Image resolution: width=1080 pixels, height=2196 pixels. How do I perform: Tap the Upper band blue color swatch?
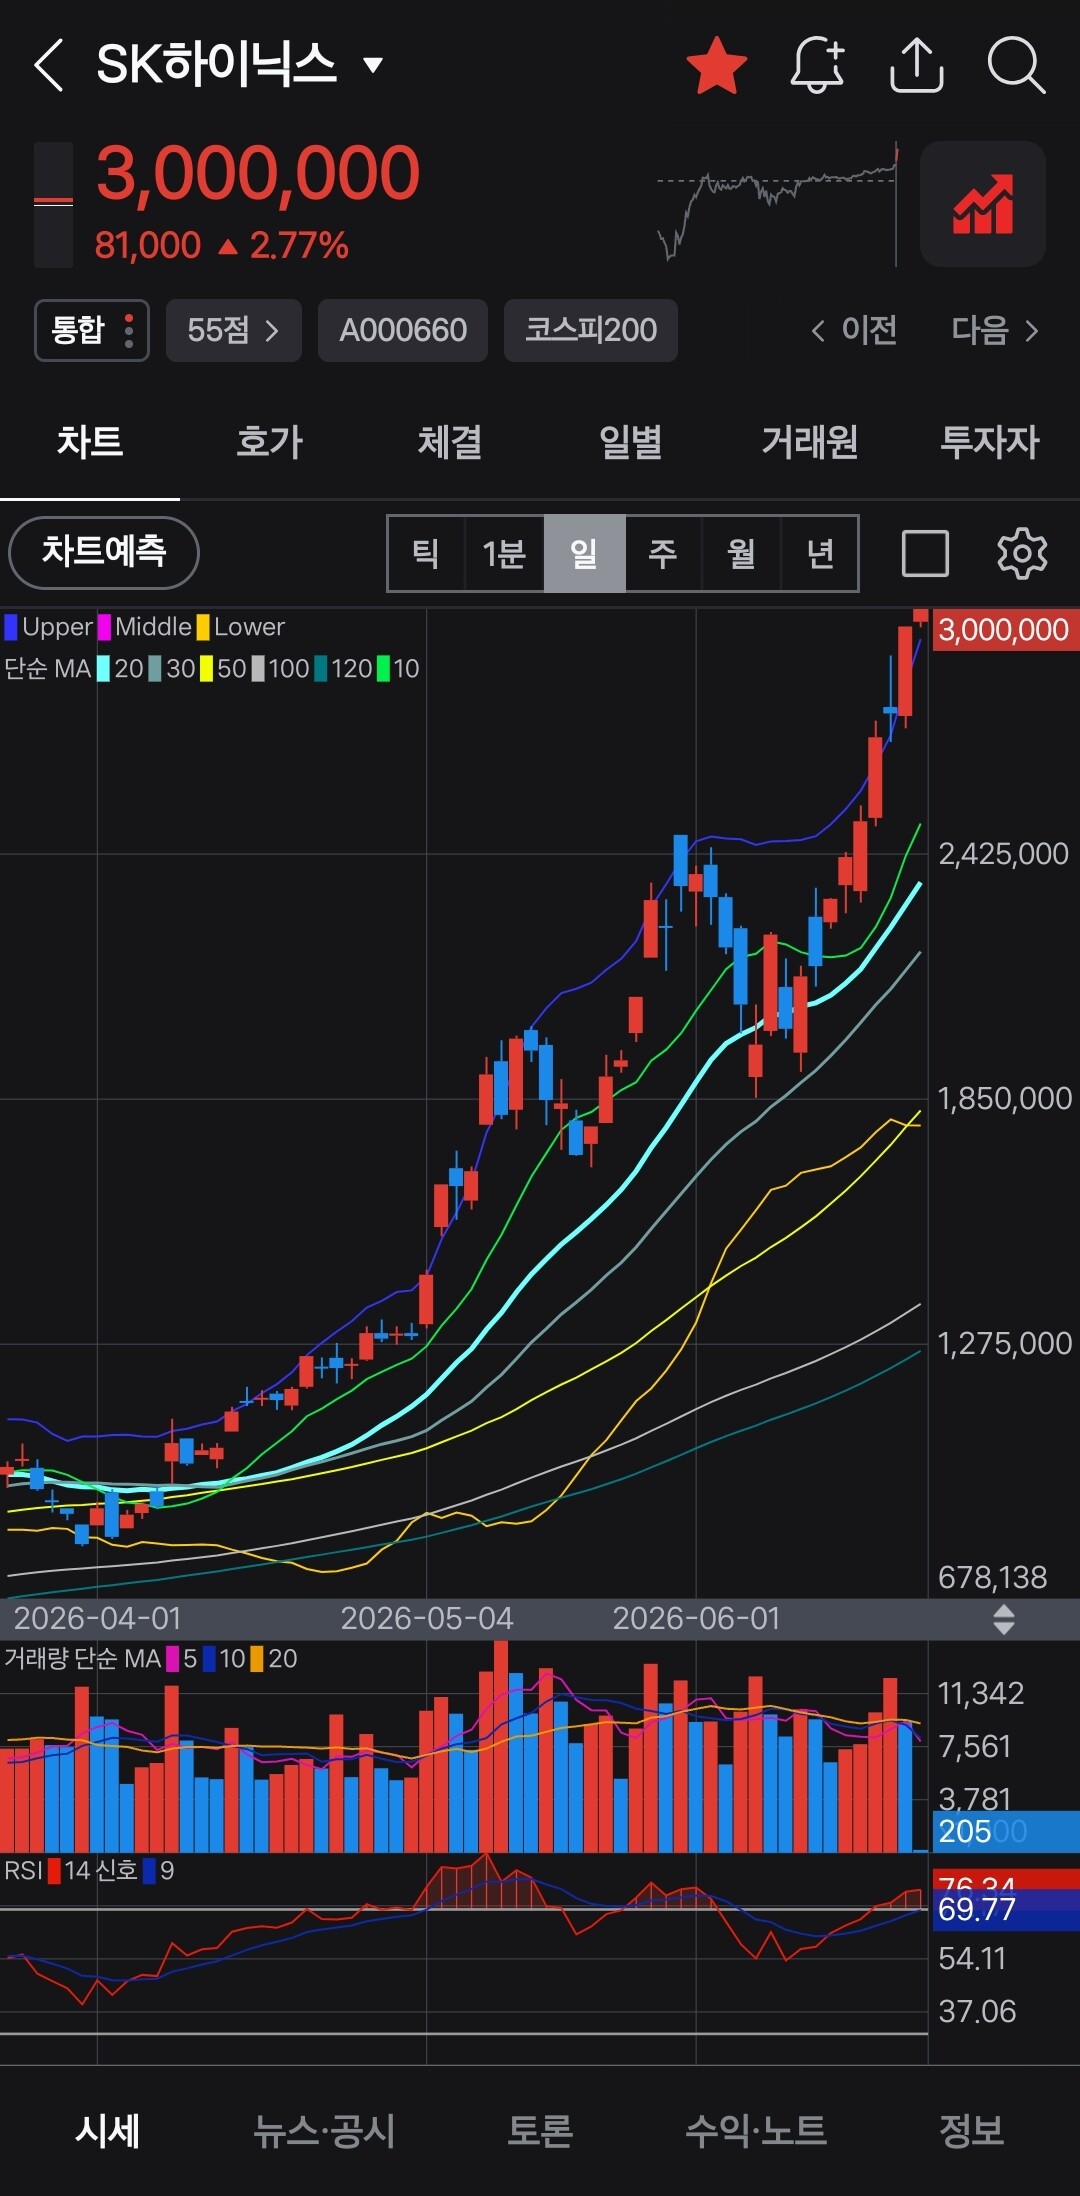click(11, 627)
